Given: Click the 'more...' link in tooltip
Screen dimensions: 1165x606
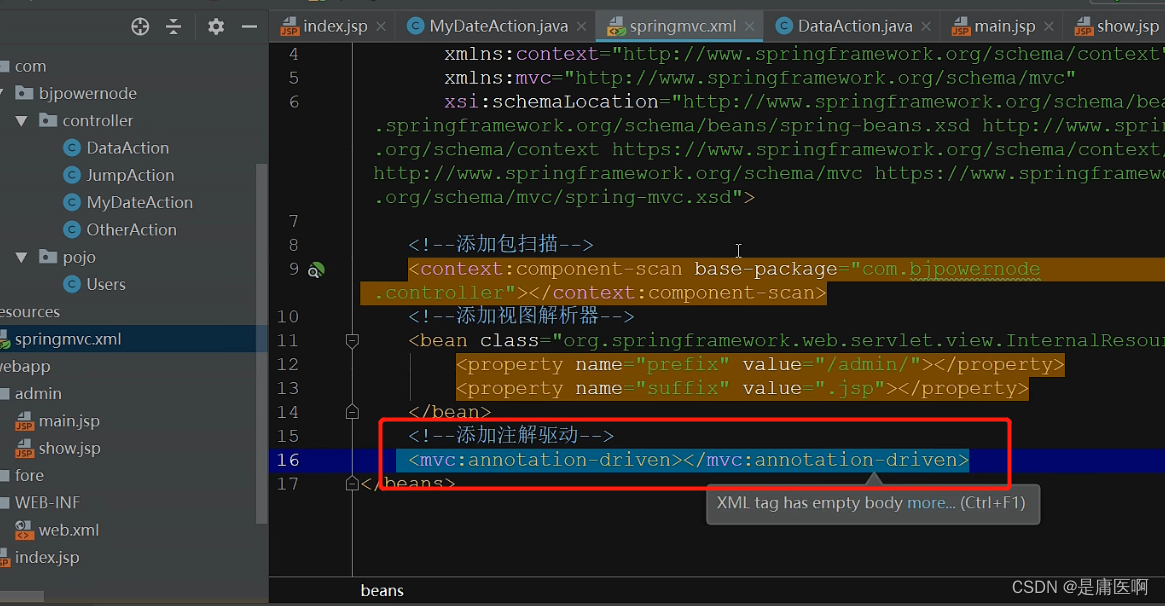Looking at the screenshot, I should 931,503.
